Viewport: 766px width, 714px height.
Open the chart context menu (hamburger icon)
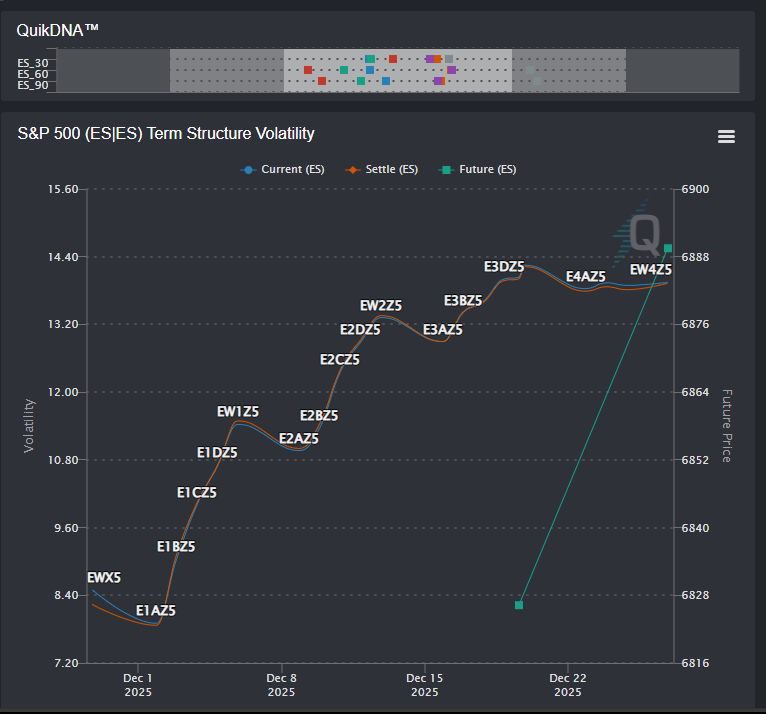(x=726, y=137)
